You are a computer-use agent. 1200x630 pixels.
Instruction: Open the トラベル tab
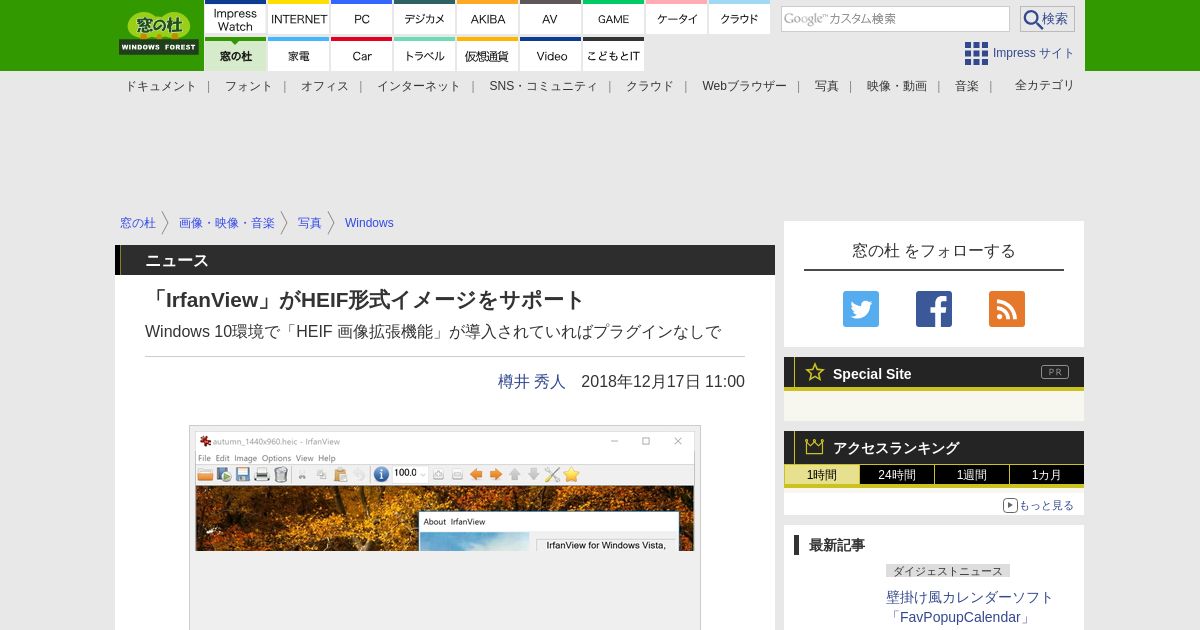[425, 55]
